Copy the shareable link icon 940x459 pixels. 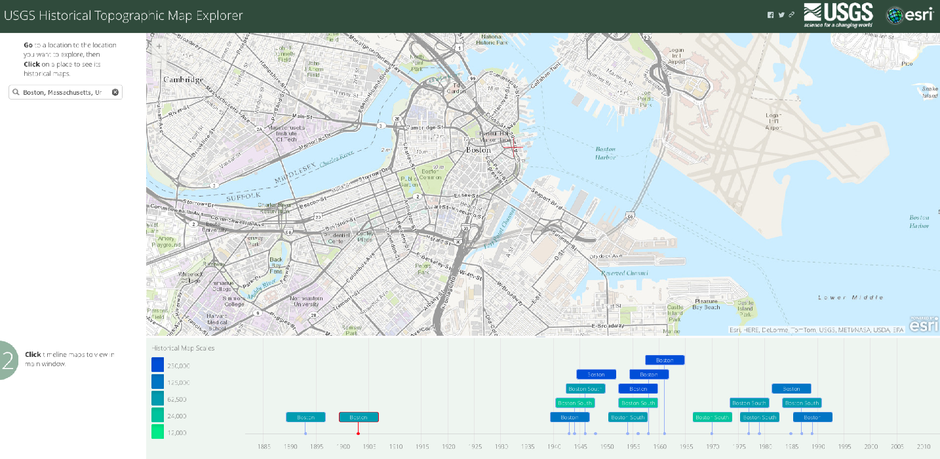pos(791,15)
